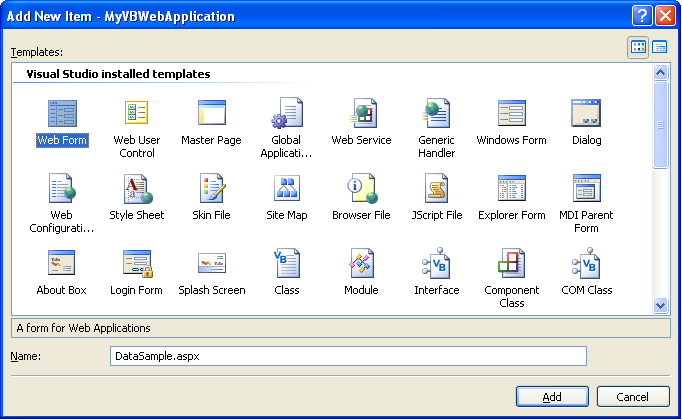Click the Add button
The image size is (682, 420).
(x=552, y=397)
